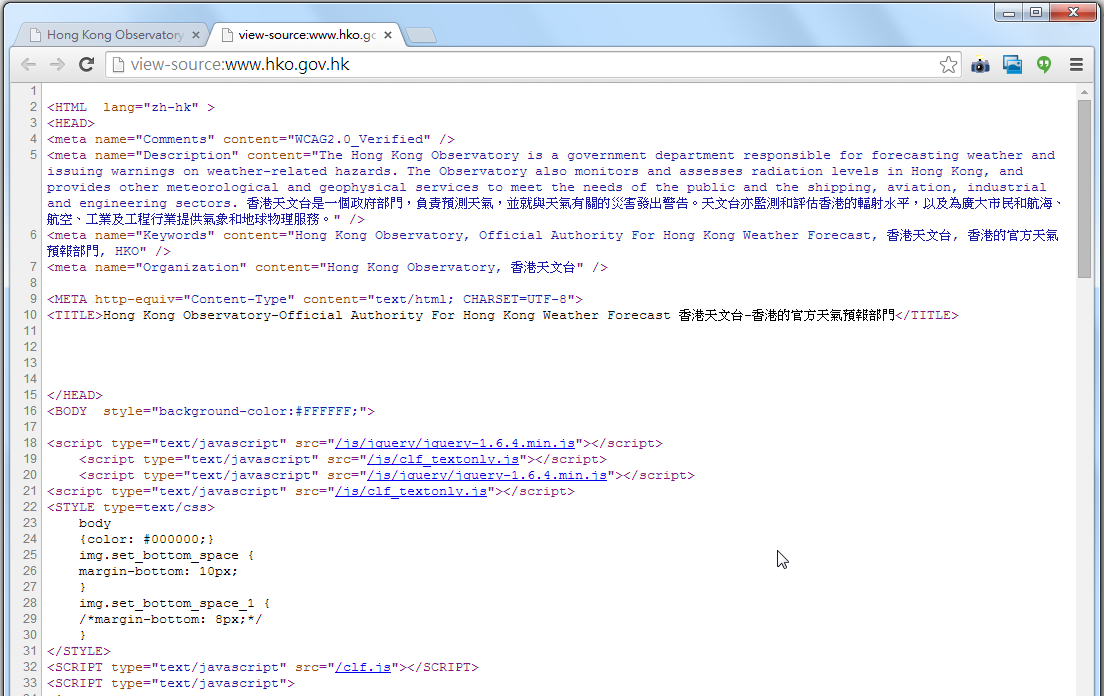Close the Hong Kong Observatory tab
This screenshot has width=1104, height=696.
(x=196, y=34)
